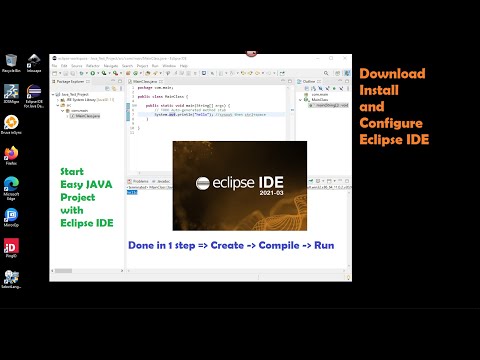480x360 pixels.
Task: Open the Debug icon dropdown arrow
Action: [87, 73]
